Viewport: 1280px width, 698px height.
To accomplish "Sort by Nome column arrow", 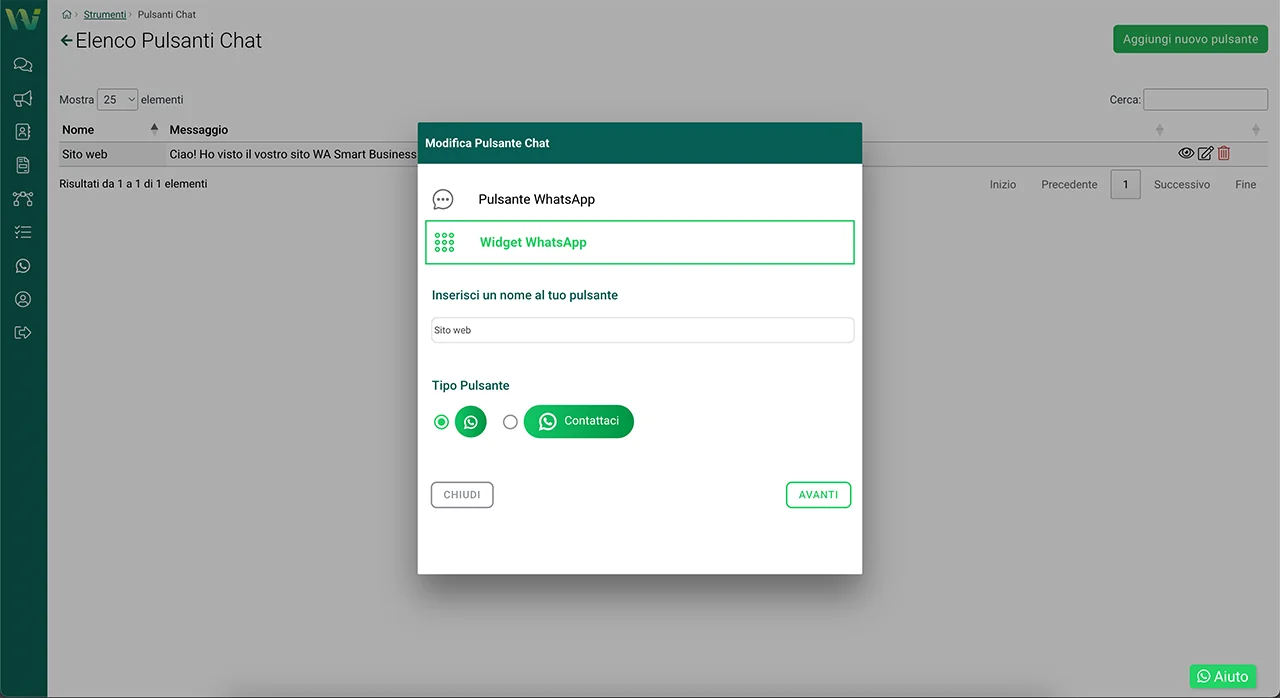I will point(154,129).
